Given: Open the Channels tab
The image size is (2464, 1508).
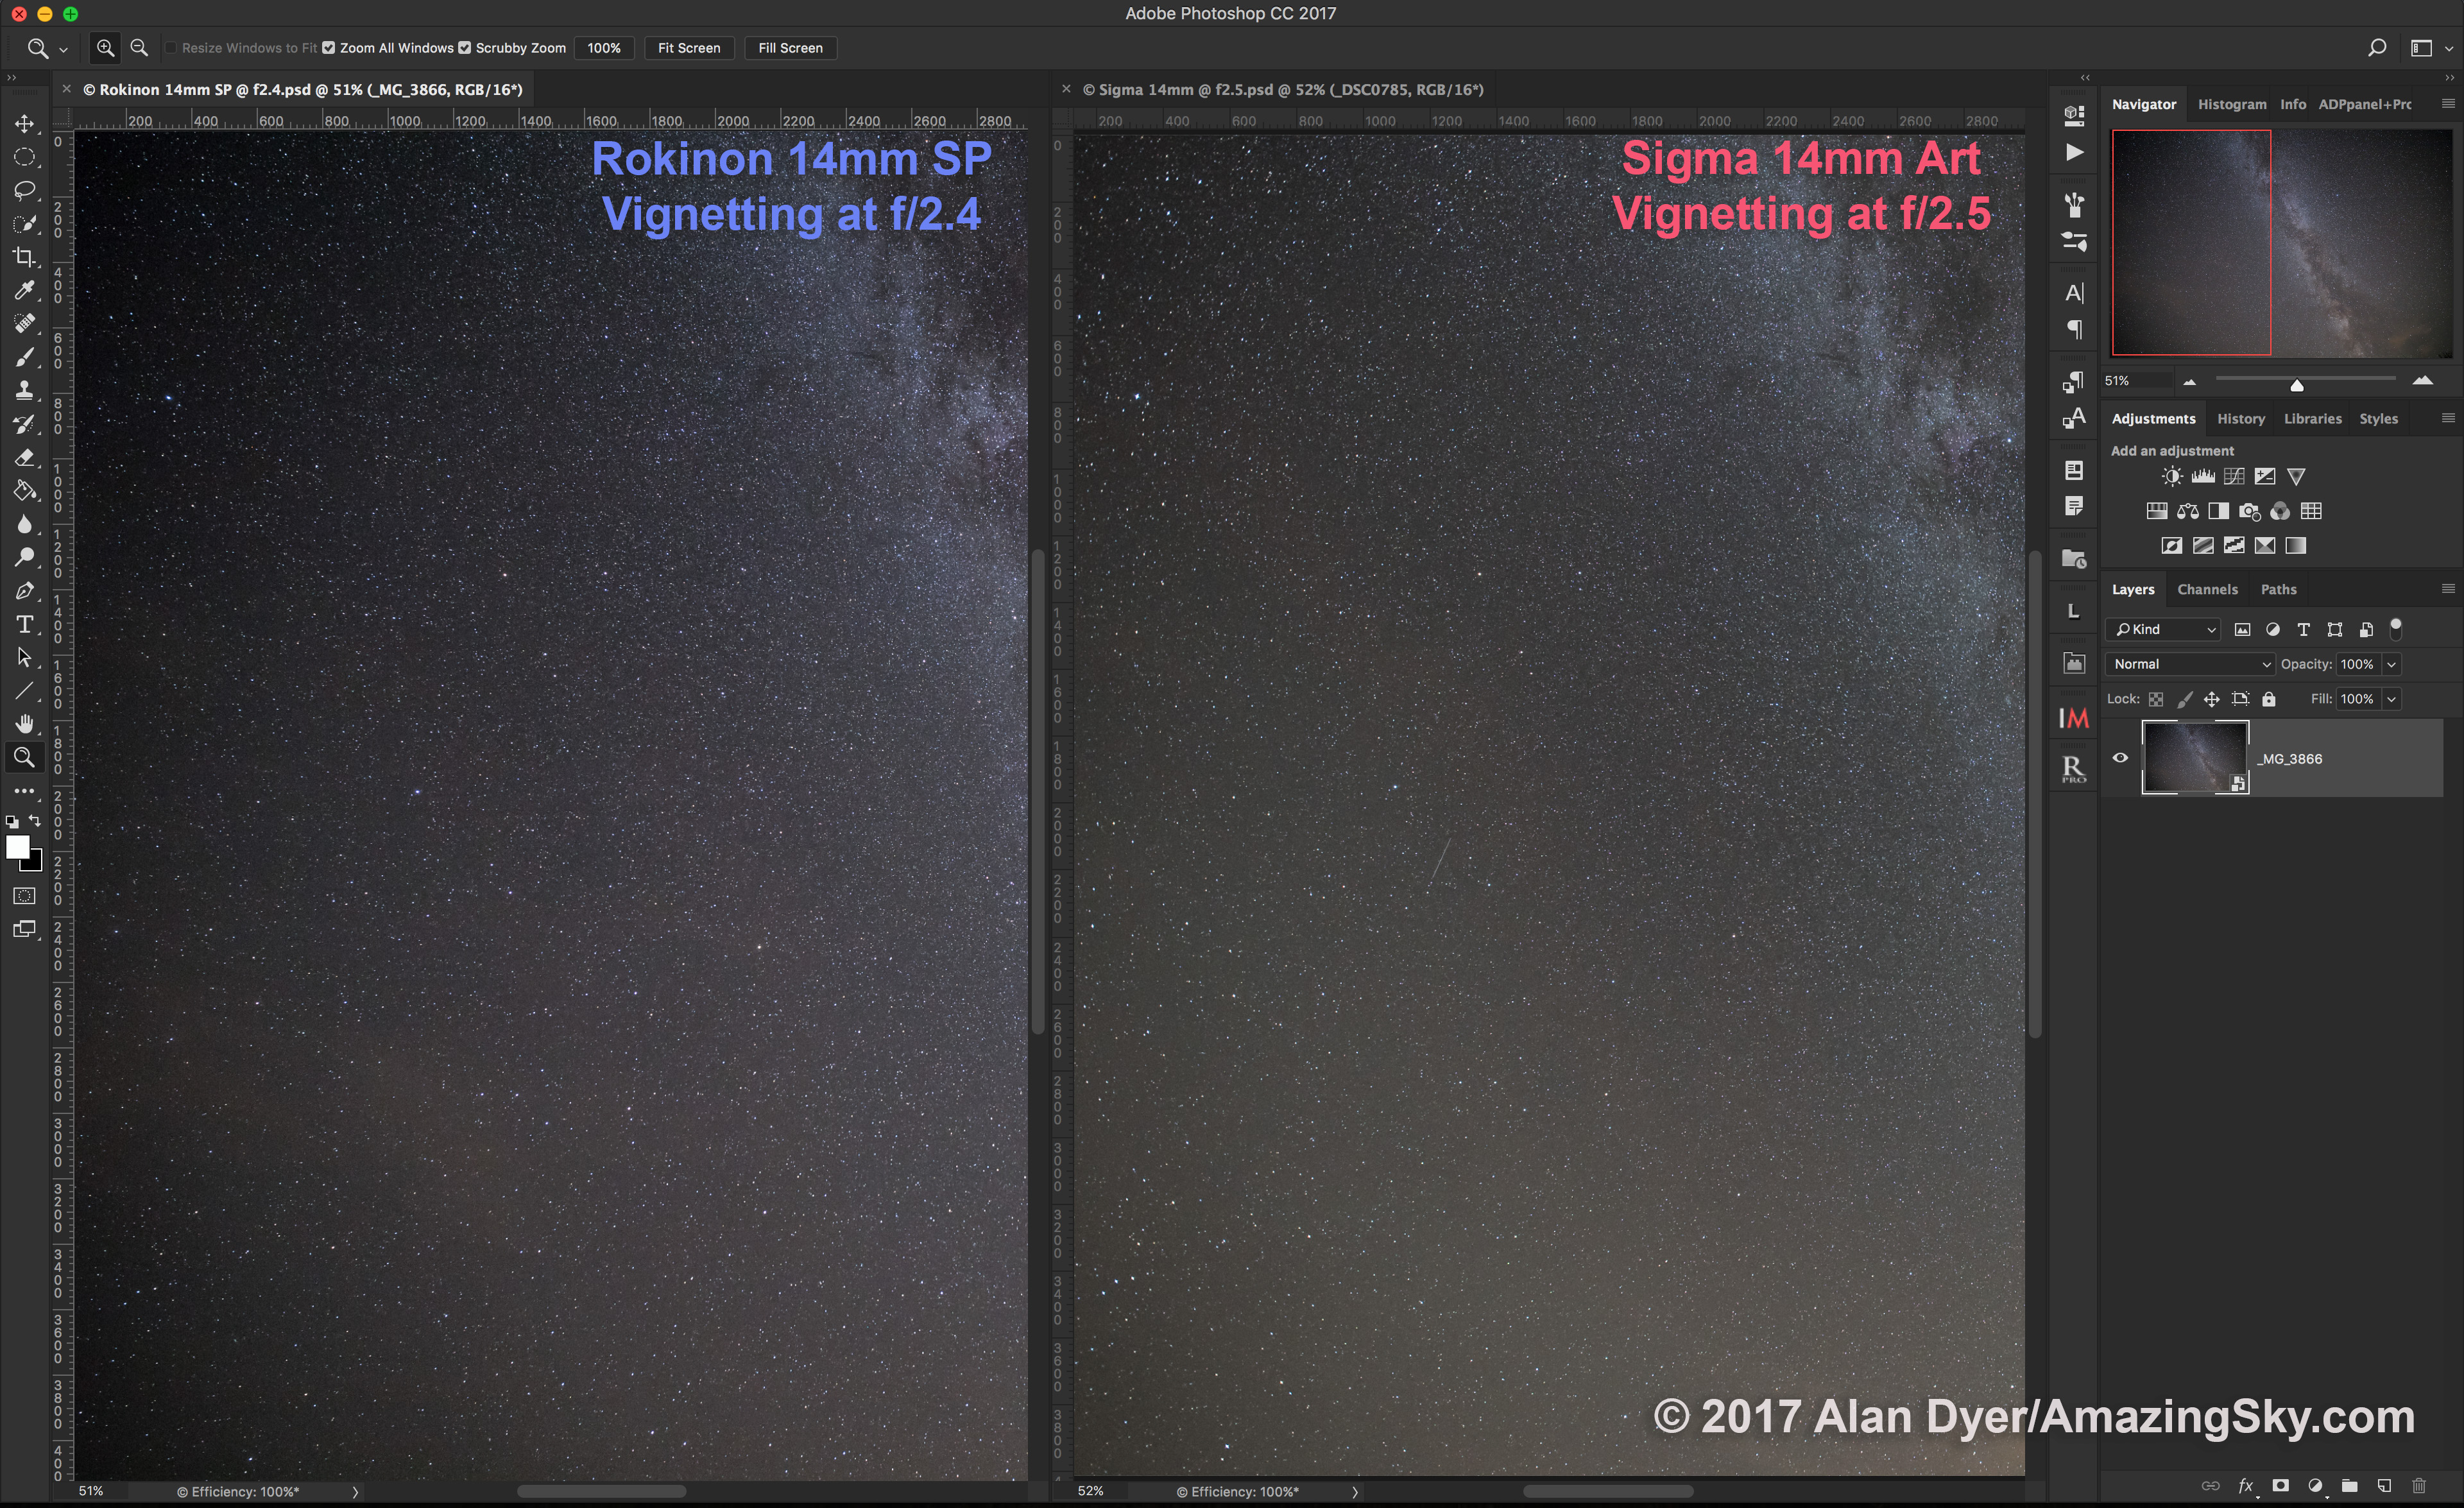Looking at the screenshot, I should (x=2207, y=589).
